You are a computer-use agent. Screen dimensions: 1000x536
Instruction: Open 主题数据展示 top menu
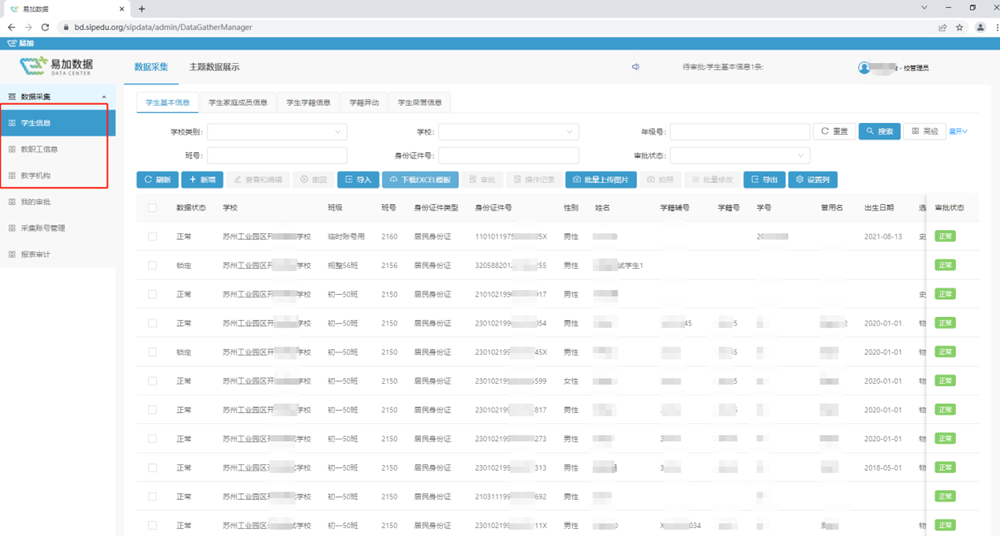pyautogui.click(x=214, y=67)
